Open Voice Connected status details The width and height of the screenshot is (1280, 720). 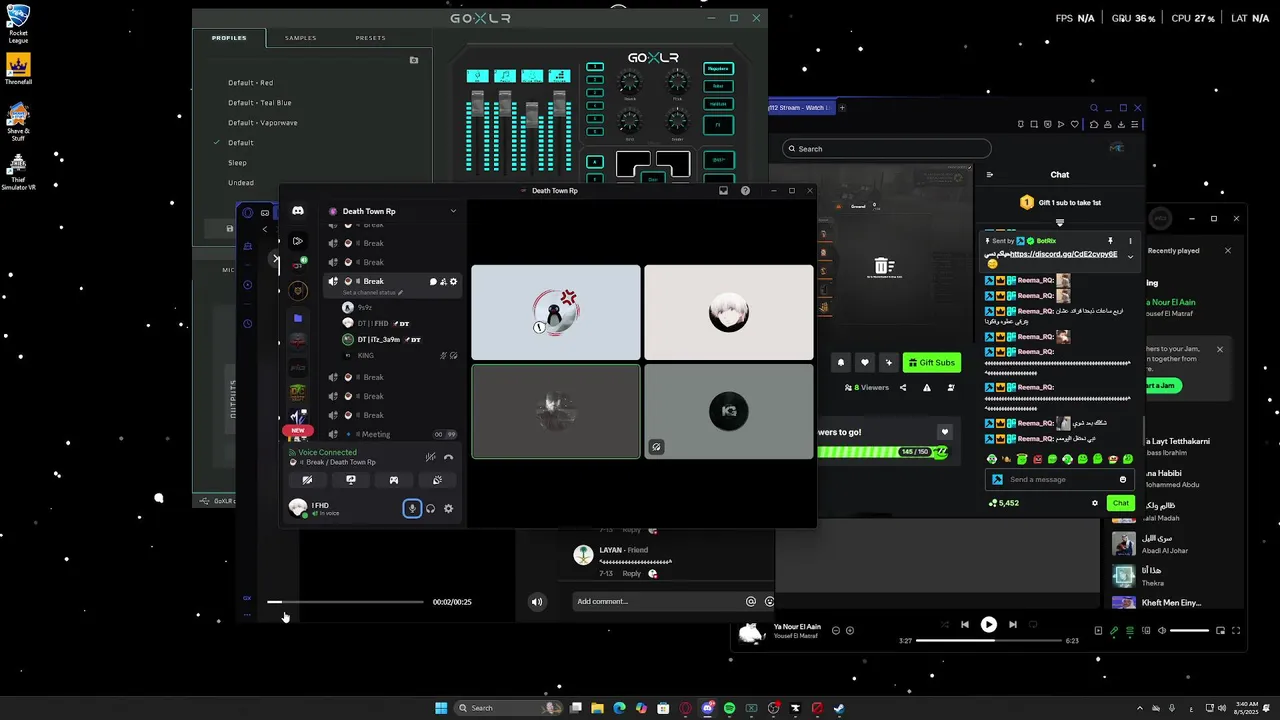(x=327, y=453)
